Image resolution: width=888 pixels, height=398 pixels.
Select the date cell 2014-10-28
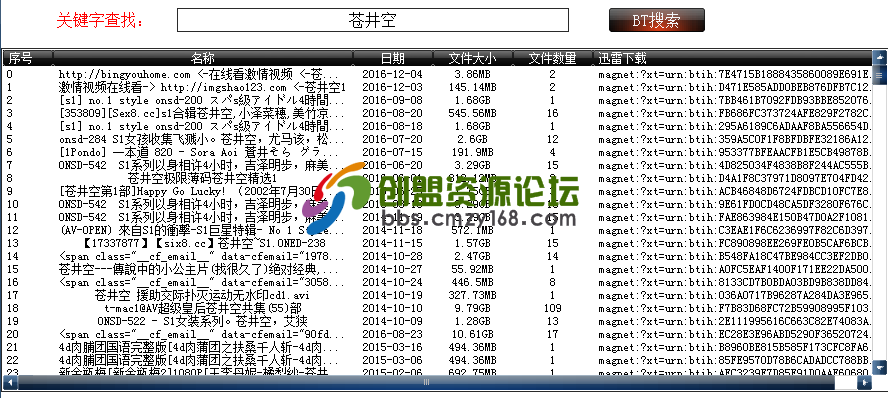pos(392,256)
